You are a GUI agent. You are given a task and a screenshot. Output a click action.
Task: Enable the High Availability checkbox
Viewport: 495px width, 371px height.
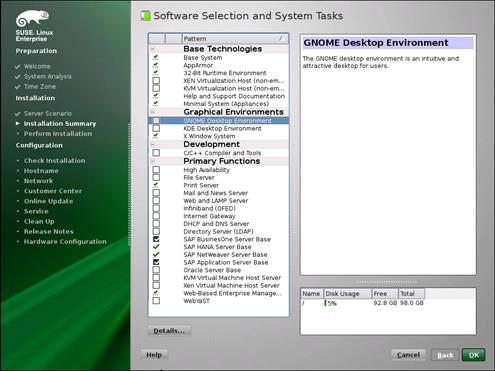pos(156,170)
